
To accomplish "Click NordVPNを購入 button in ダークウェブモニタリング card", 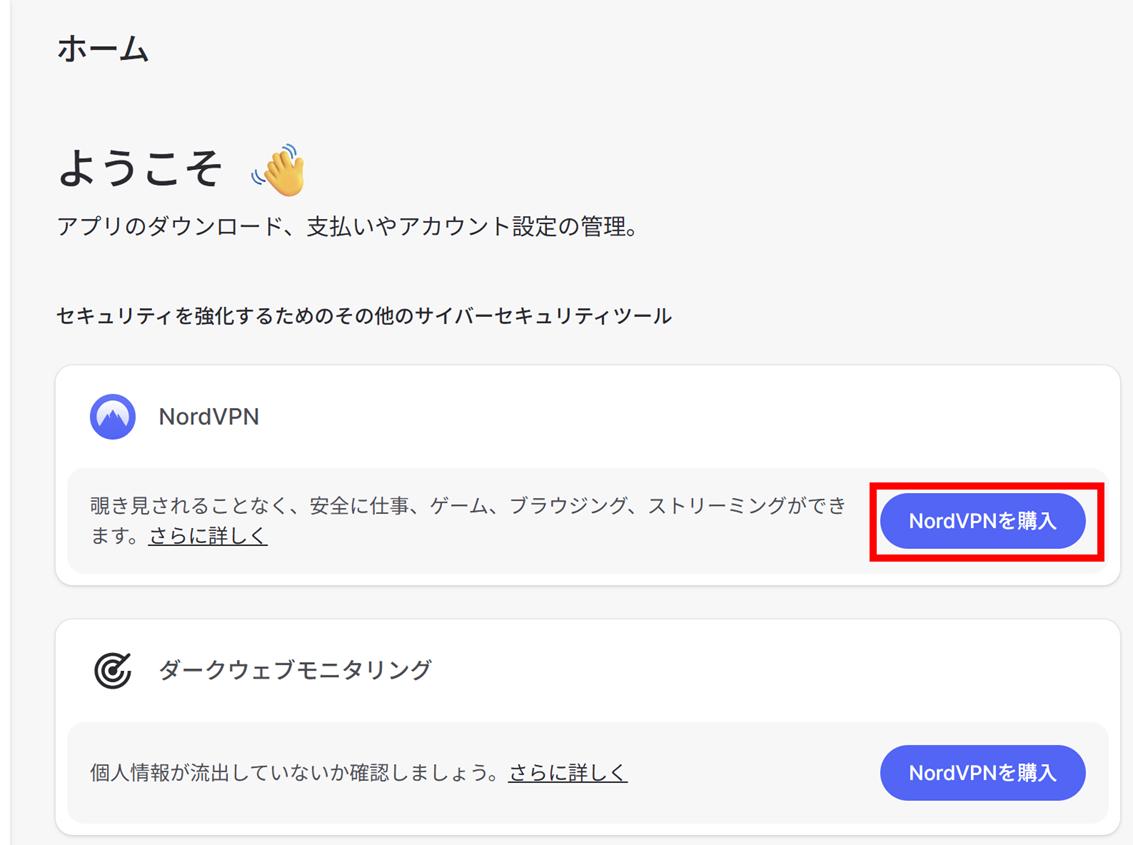I will click(983, 773).
